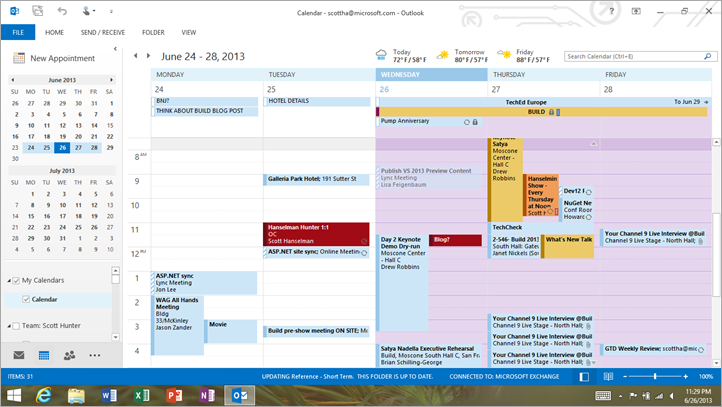Open the VIEW ribbon tab
The image size is (722, 407).
pyautogui.click(x=189, y=32)
